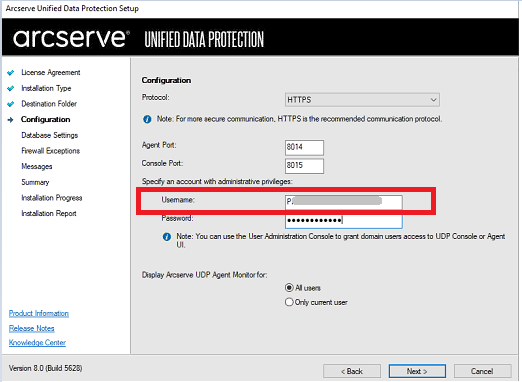
Task: Open the Release Notes link
Action: pos(32,328)
